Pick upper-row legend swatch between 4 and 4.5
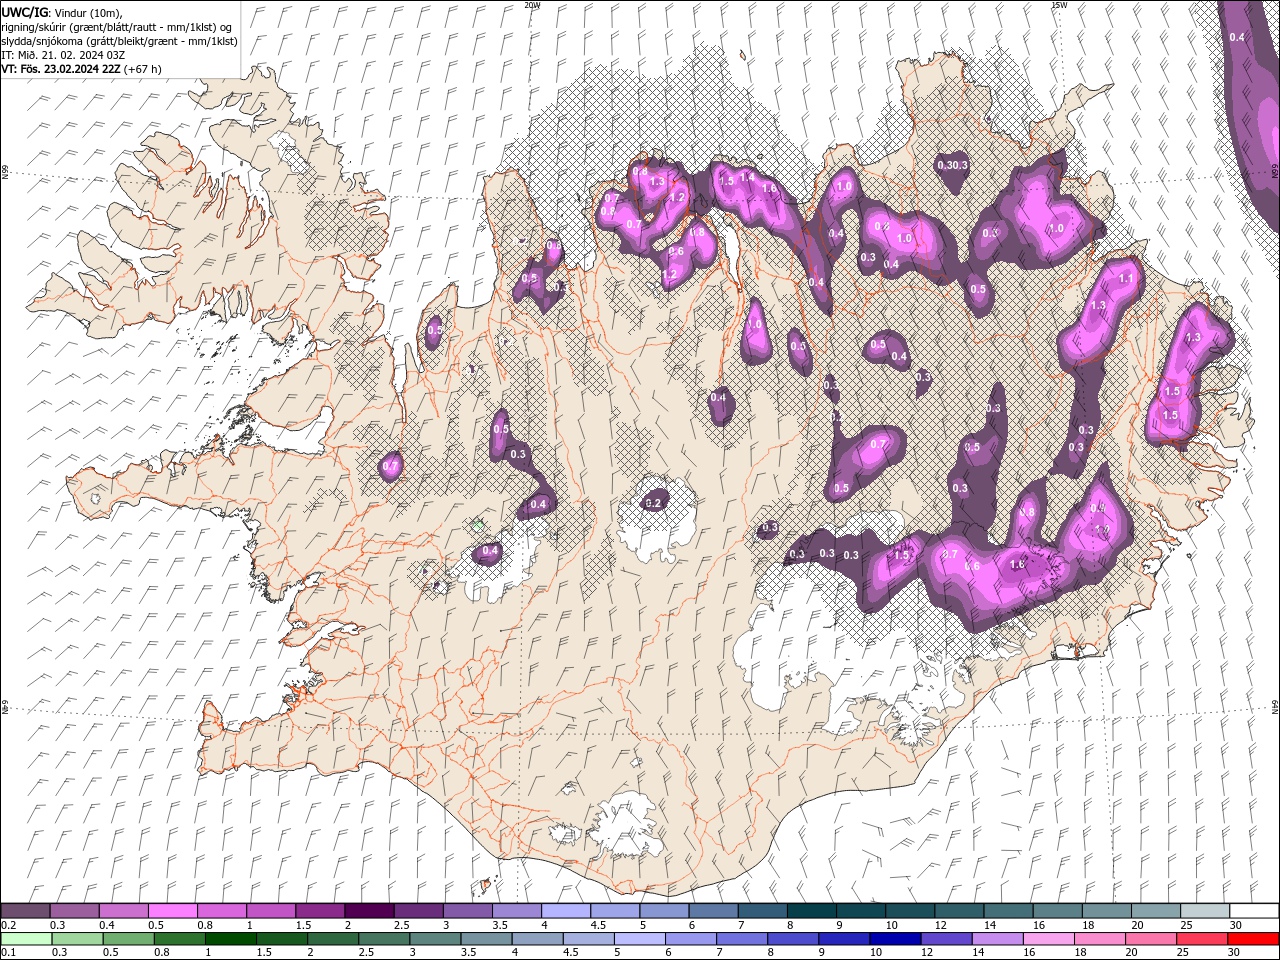Screen dimensions: 1280x960 coord(565,911)
